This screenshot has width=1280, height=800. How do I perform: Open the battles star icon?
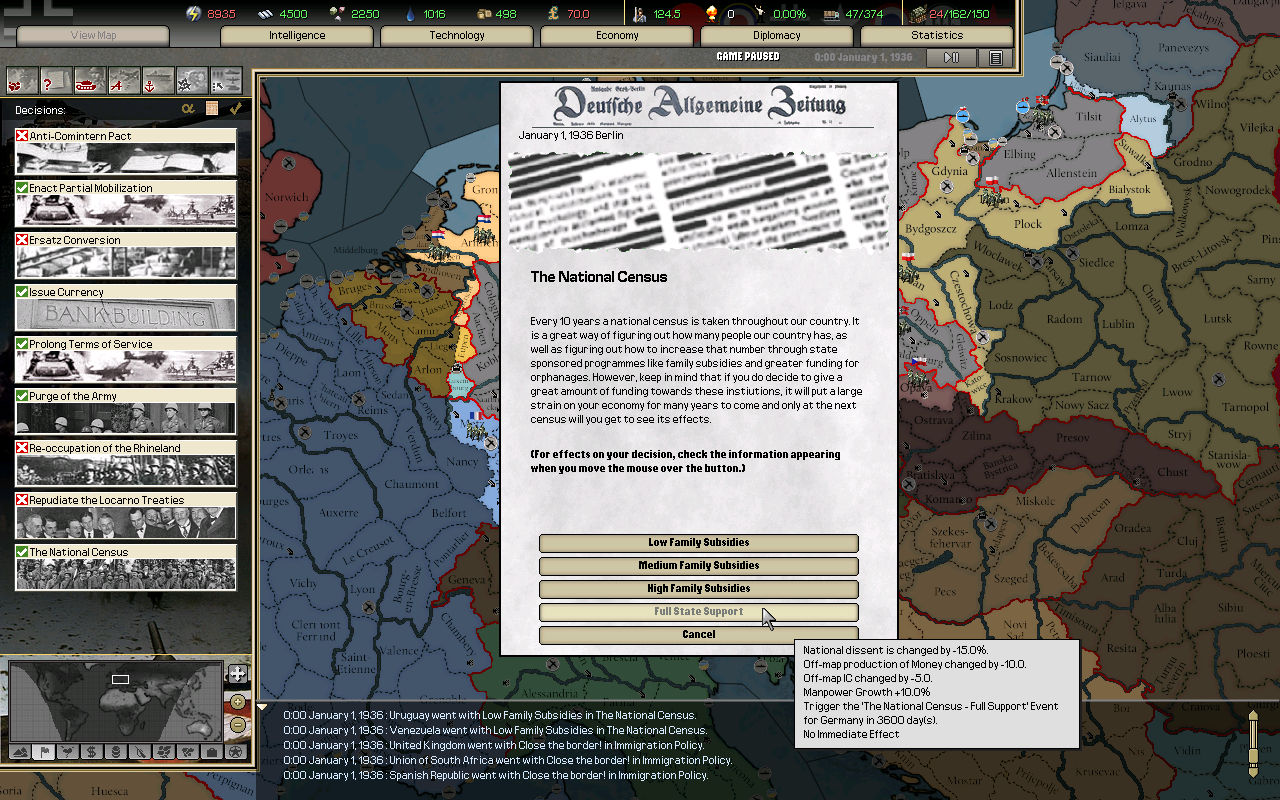(x=192, y=80)
